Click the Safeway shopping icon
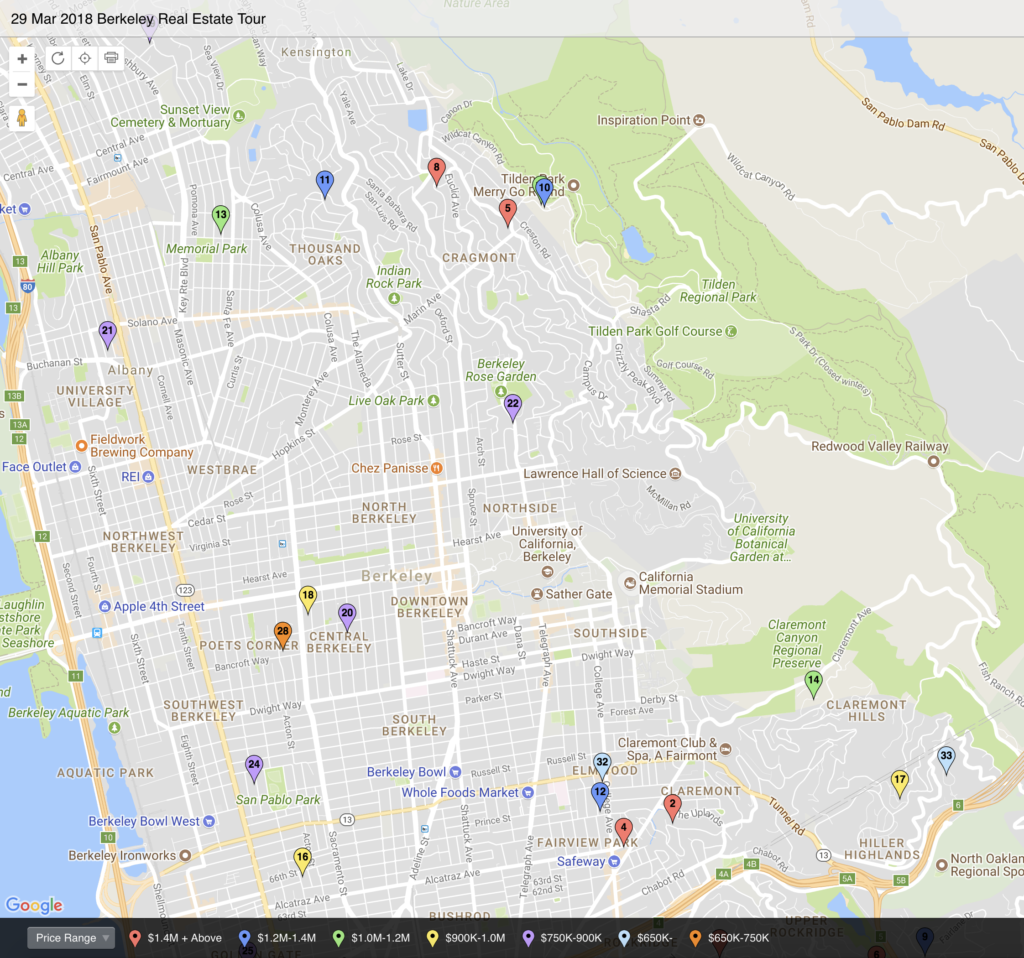This screenshot has height=958, width=1024. (x=614, y=861)
